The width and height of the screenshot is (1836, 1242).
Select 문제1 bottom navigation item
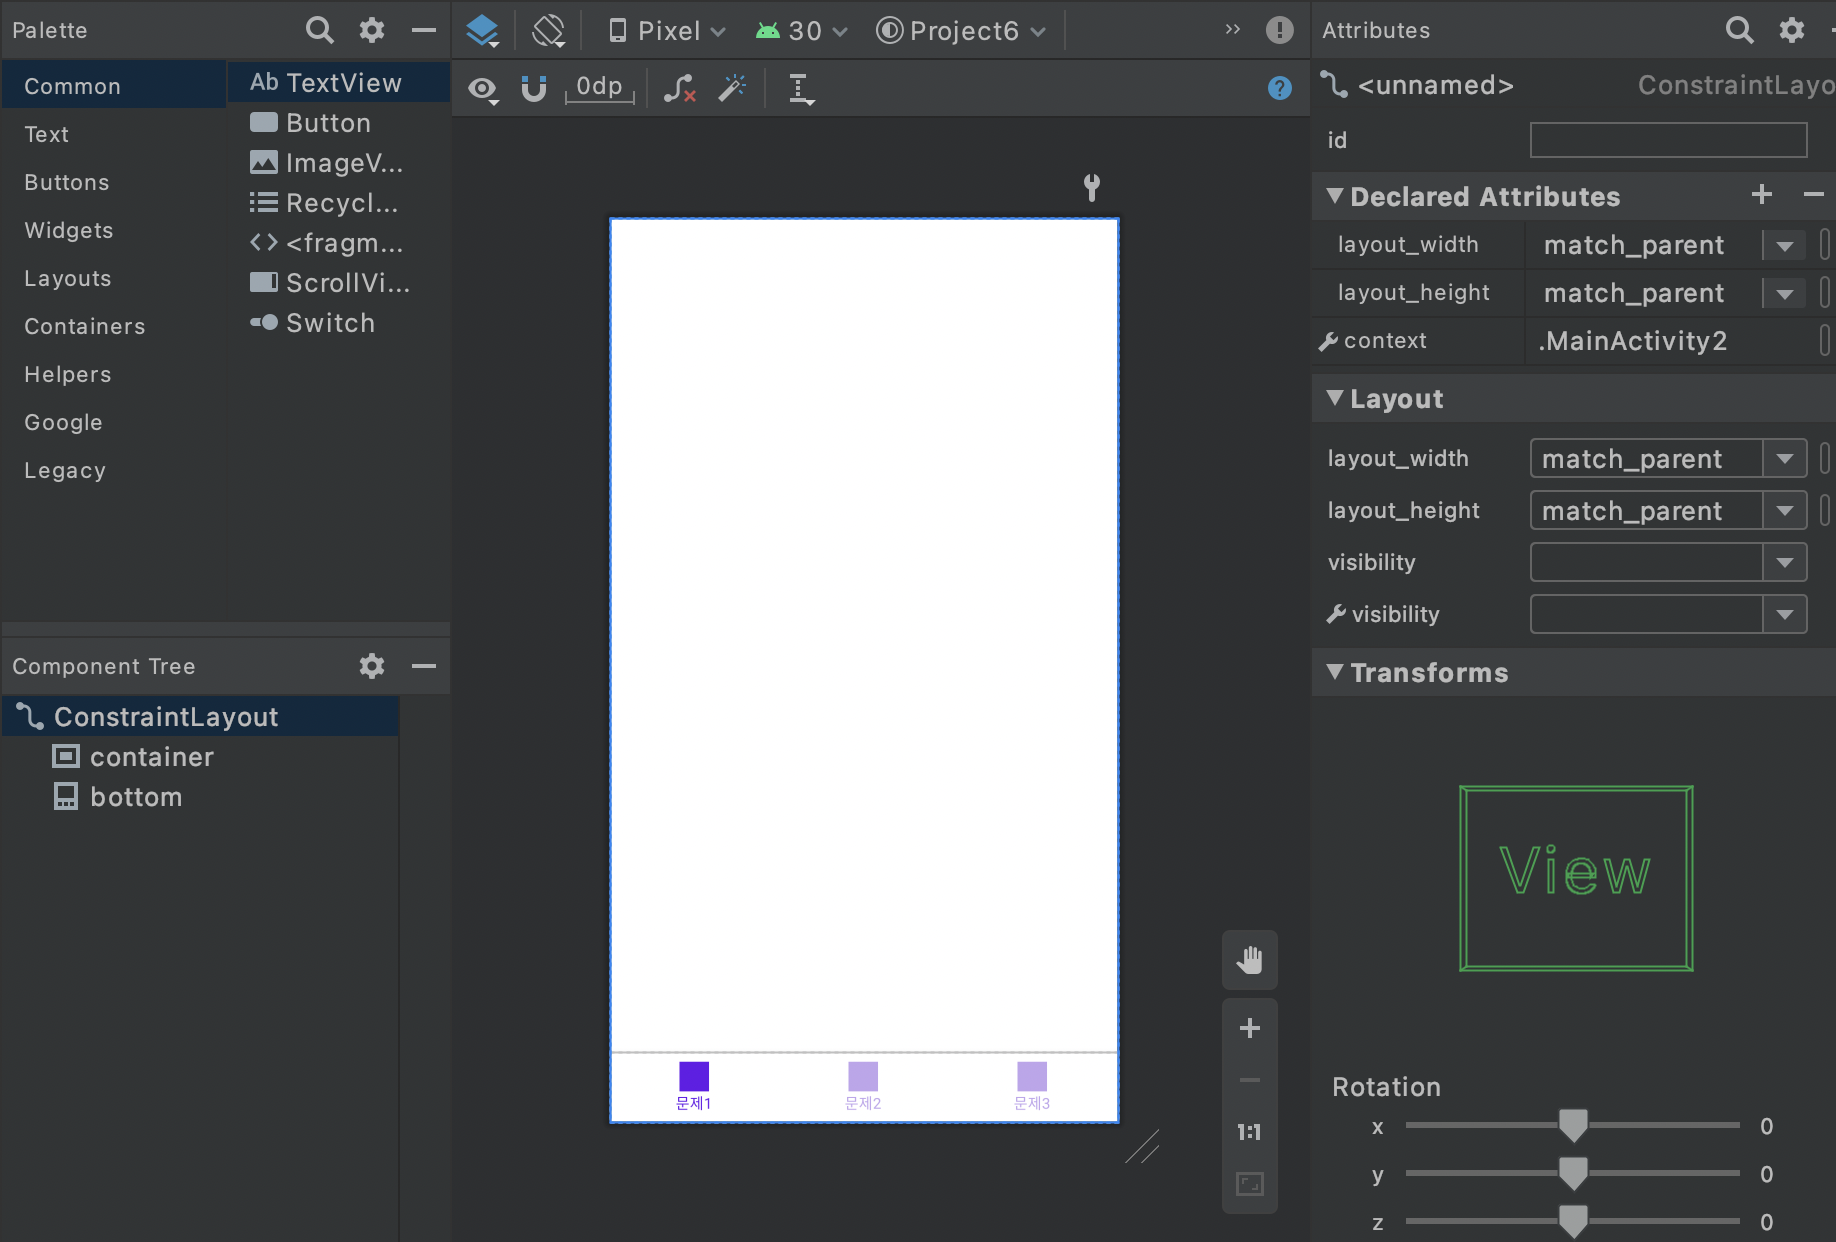pos(694,1087)
